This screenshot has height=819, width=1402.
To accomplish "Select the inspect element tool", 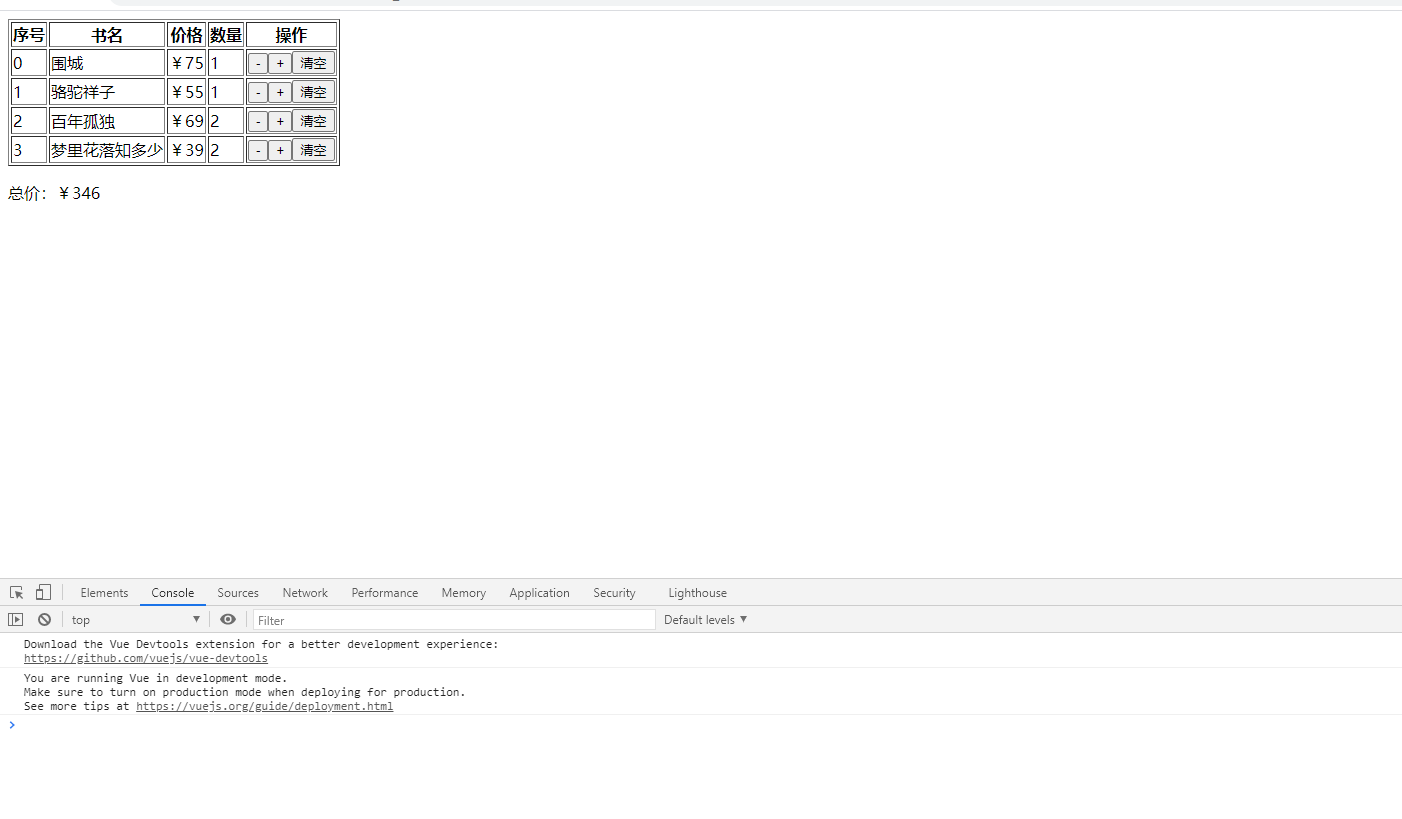I will (x=16, y=592).
